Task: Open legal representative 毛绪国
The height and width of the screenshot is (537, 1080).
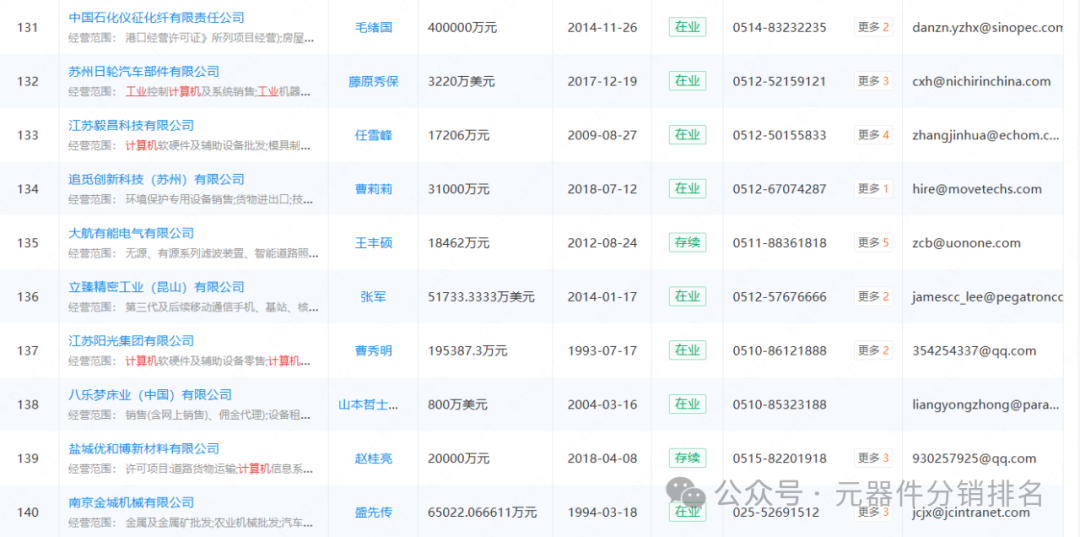Action: pos(373,28)
